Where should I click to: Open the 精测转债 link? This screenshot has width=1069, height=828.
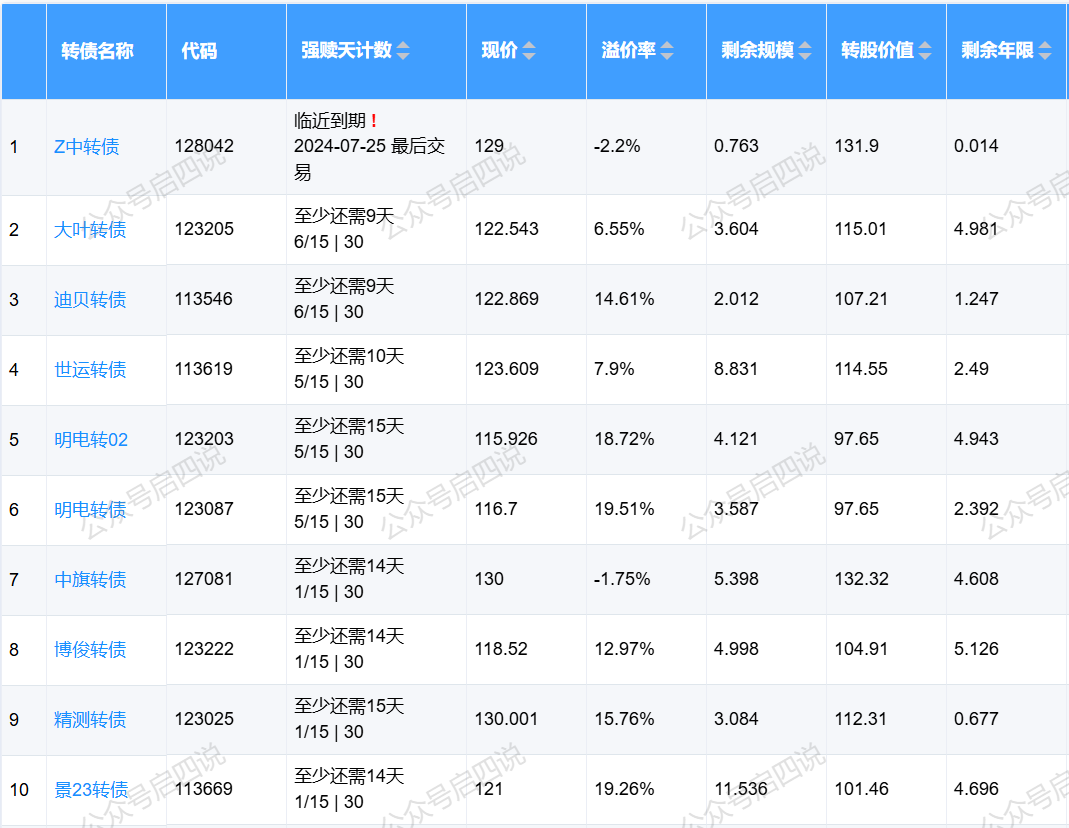coord(90,720)
